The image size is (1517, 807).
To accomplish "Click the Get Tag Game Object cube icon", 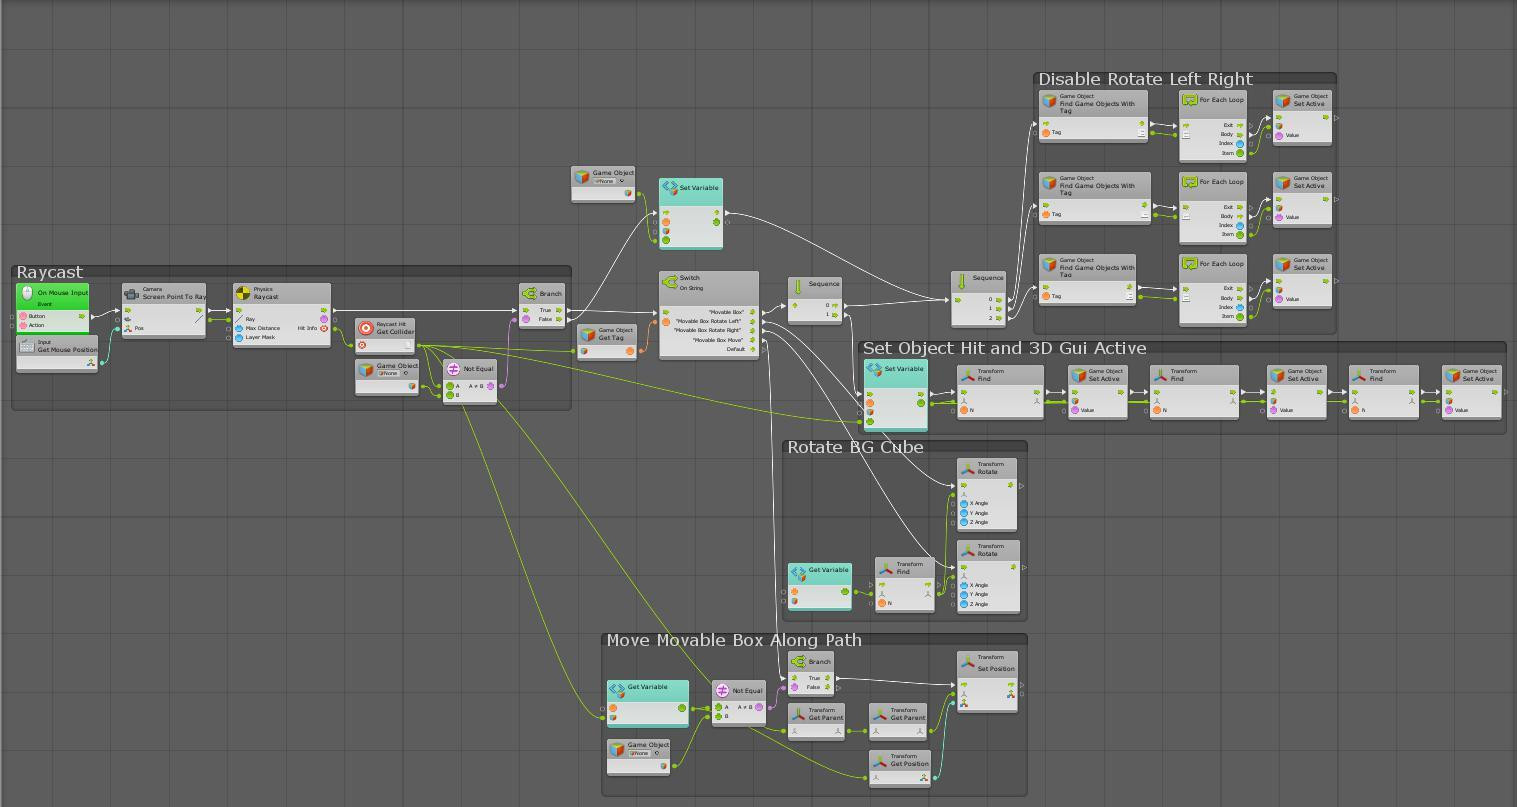I will coord(588,334).
